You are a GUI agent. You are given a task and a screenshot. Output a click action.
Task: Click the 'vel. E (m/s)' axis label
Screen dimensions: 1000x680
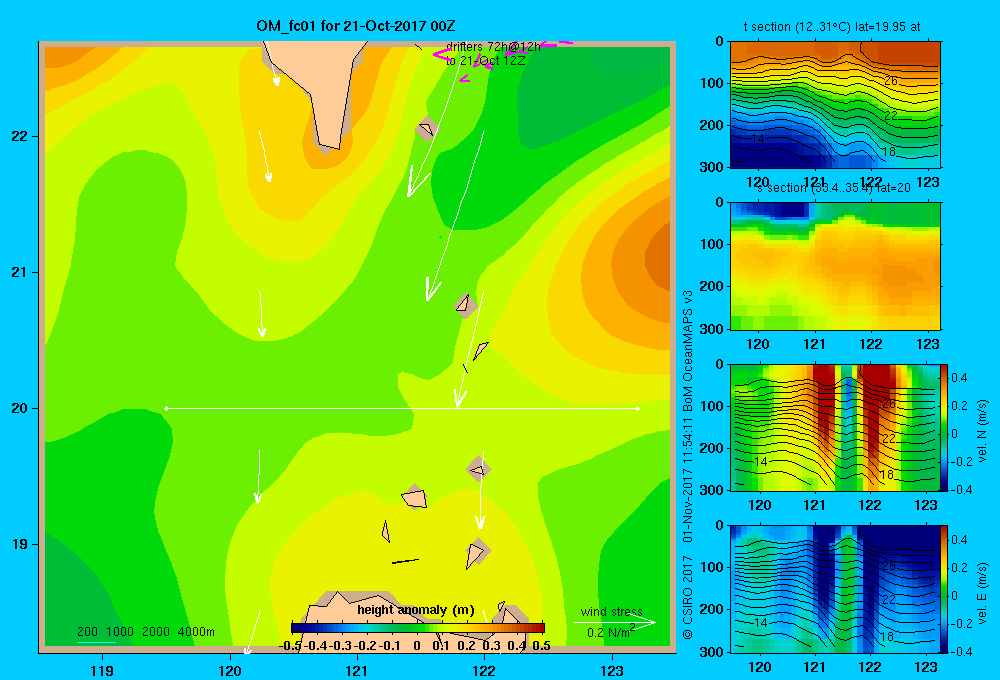pyautogui.click(x=982, y=592)
